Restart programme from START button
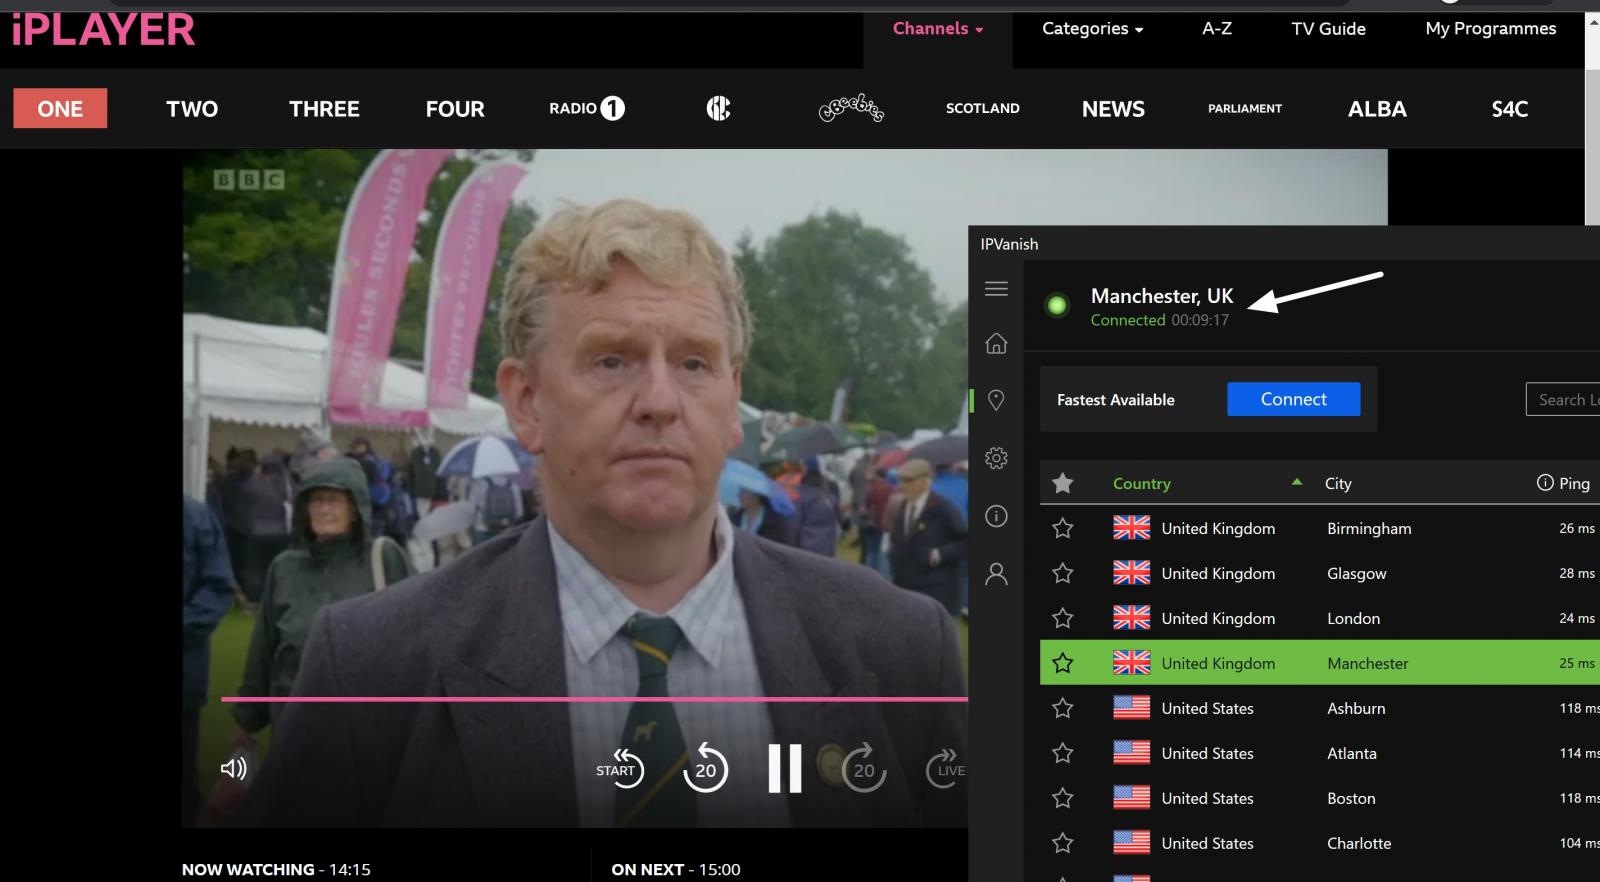 [620, 768]
